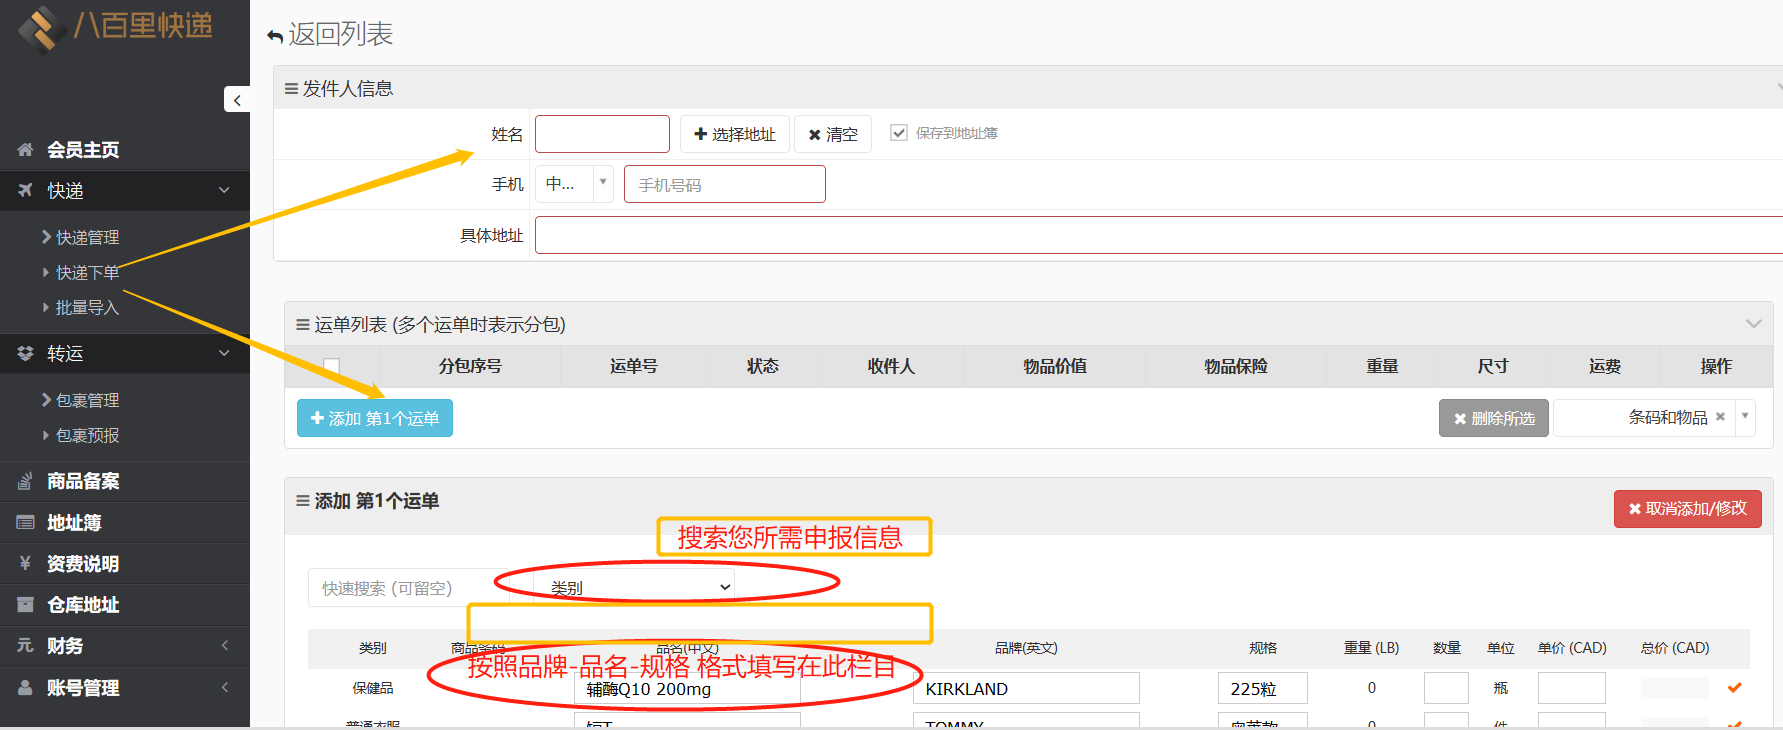Screen dimensions: 1783x730
Task: Tick the select-all checkbox in 运单列表 header
Action: (x=331, y=366)
